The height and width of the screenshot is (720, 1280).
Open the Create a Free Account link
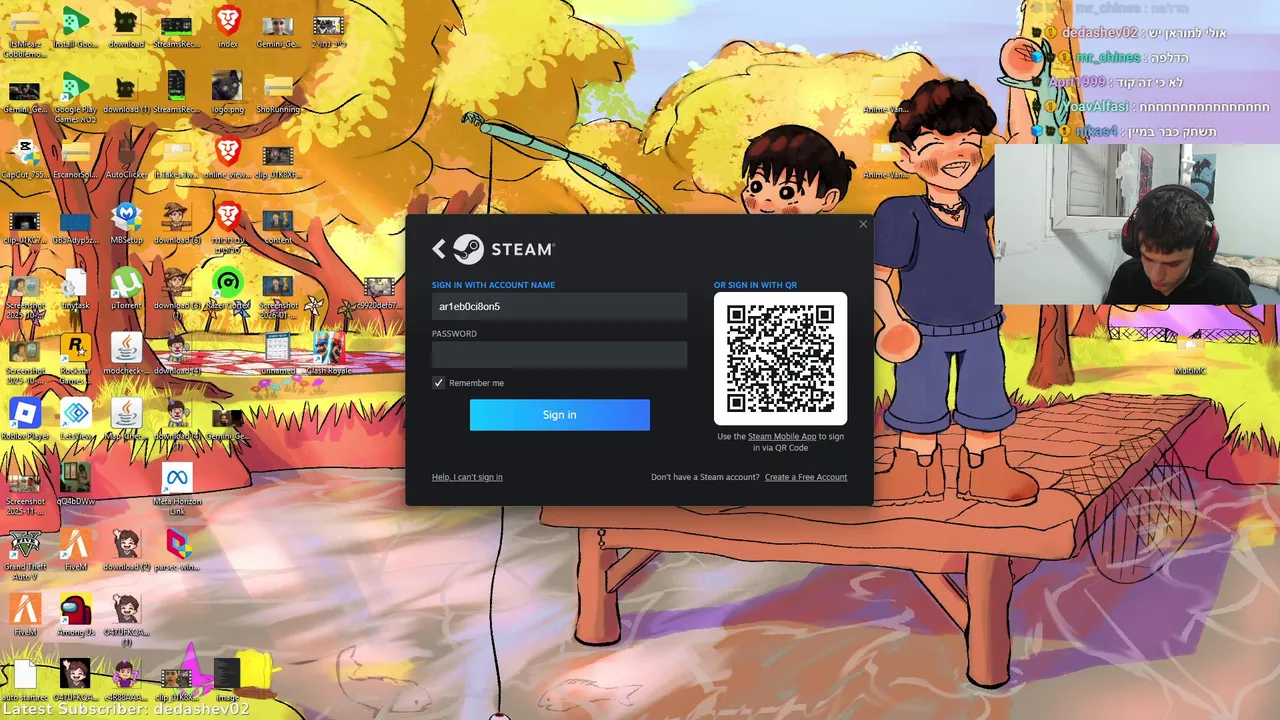tap(806, 477)
